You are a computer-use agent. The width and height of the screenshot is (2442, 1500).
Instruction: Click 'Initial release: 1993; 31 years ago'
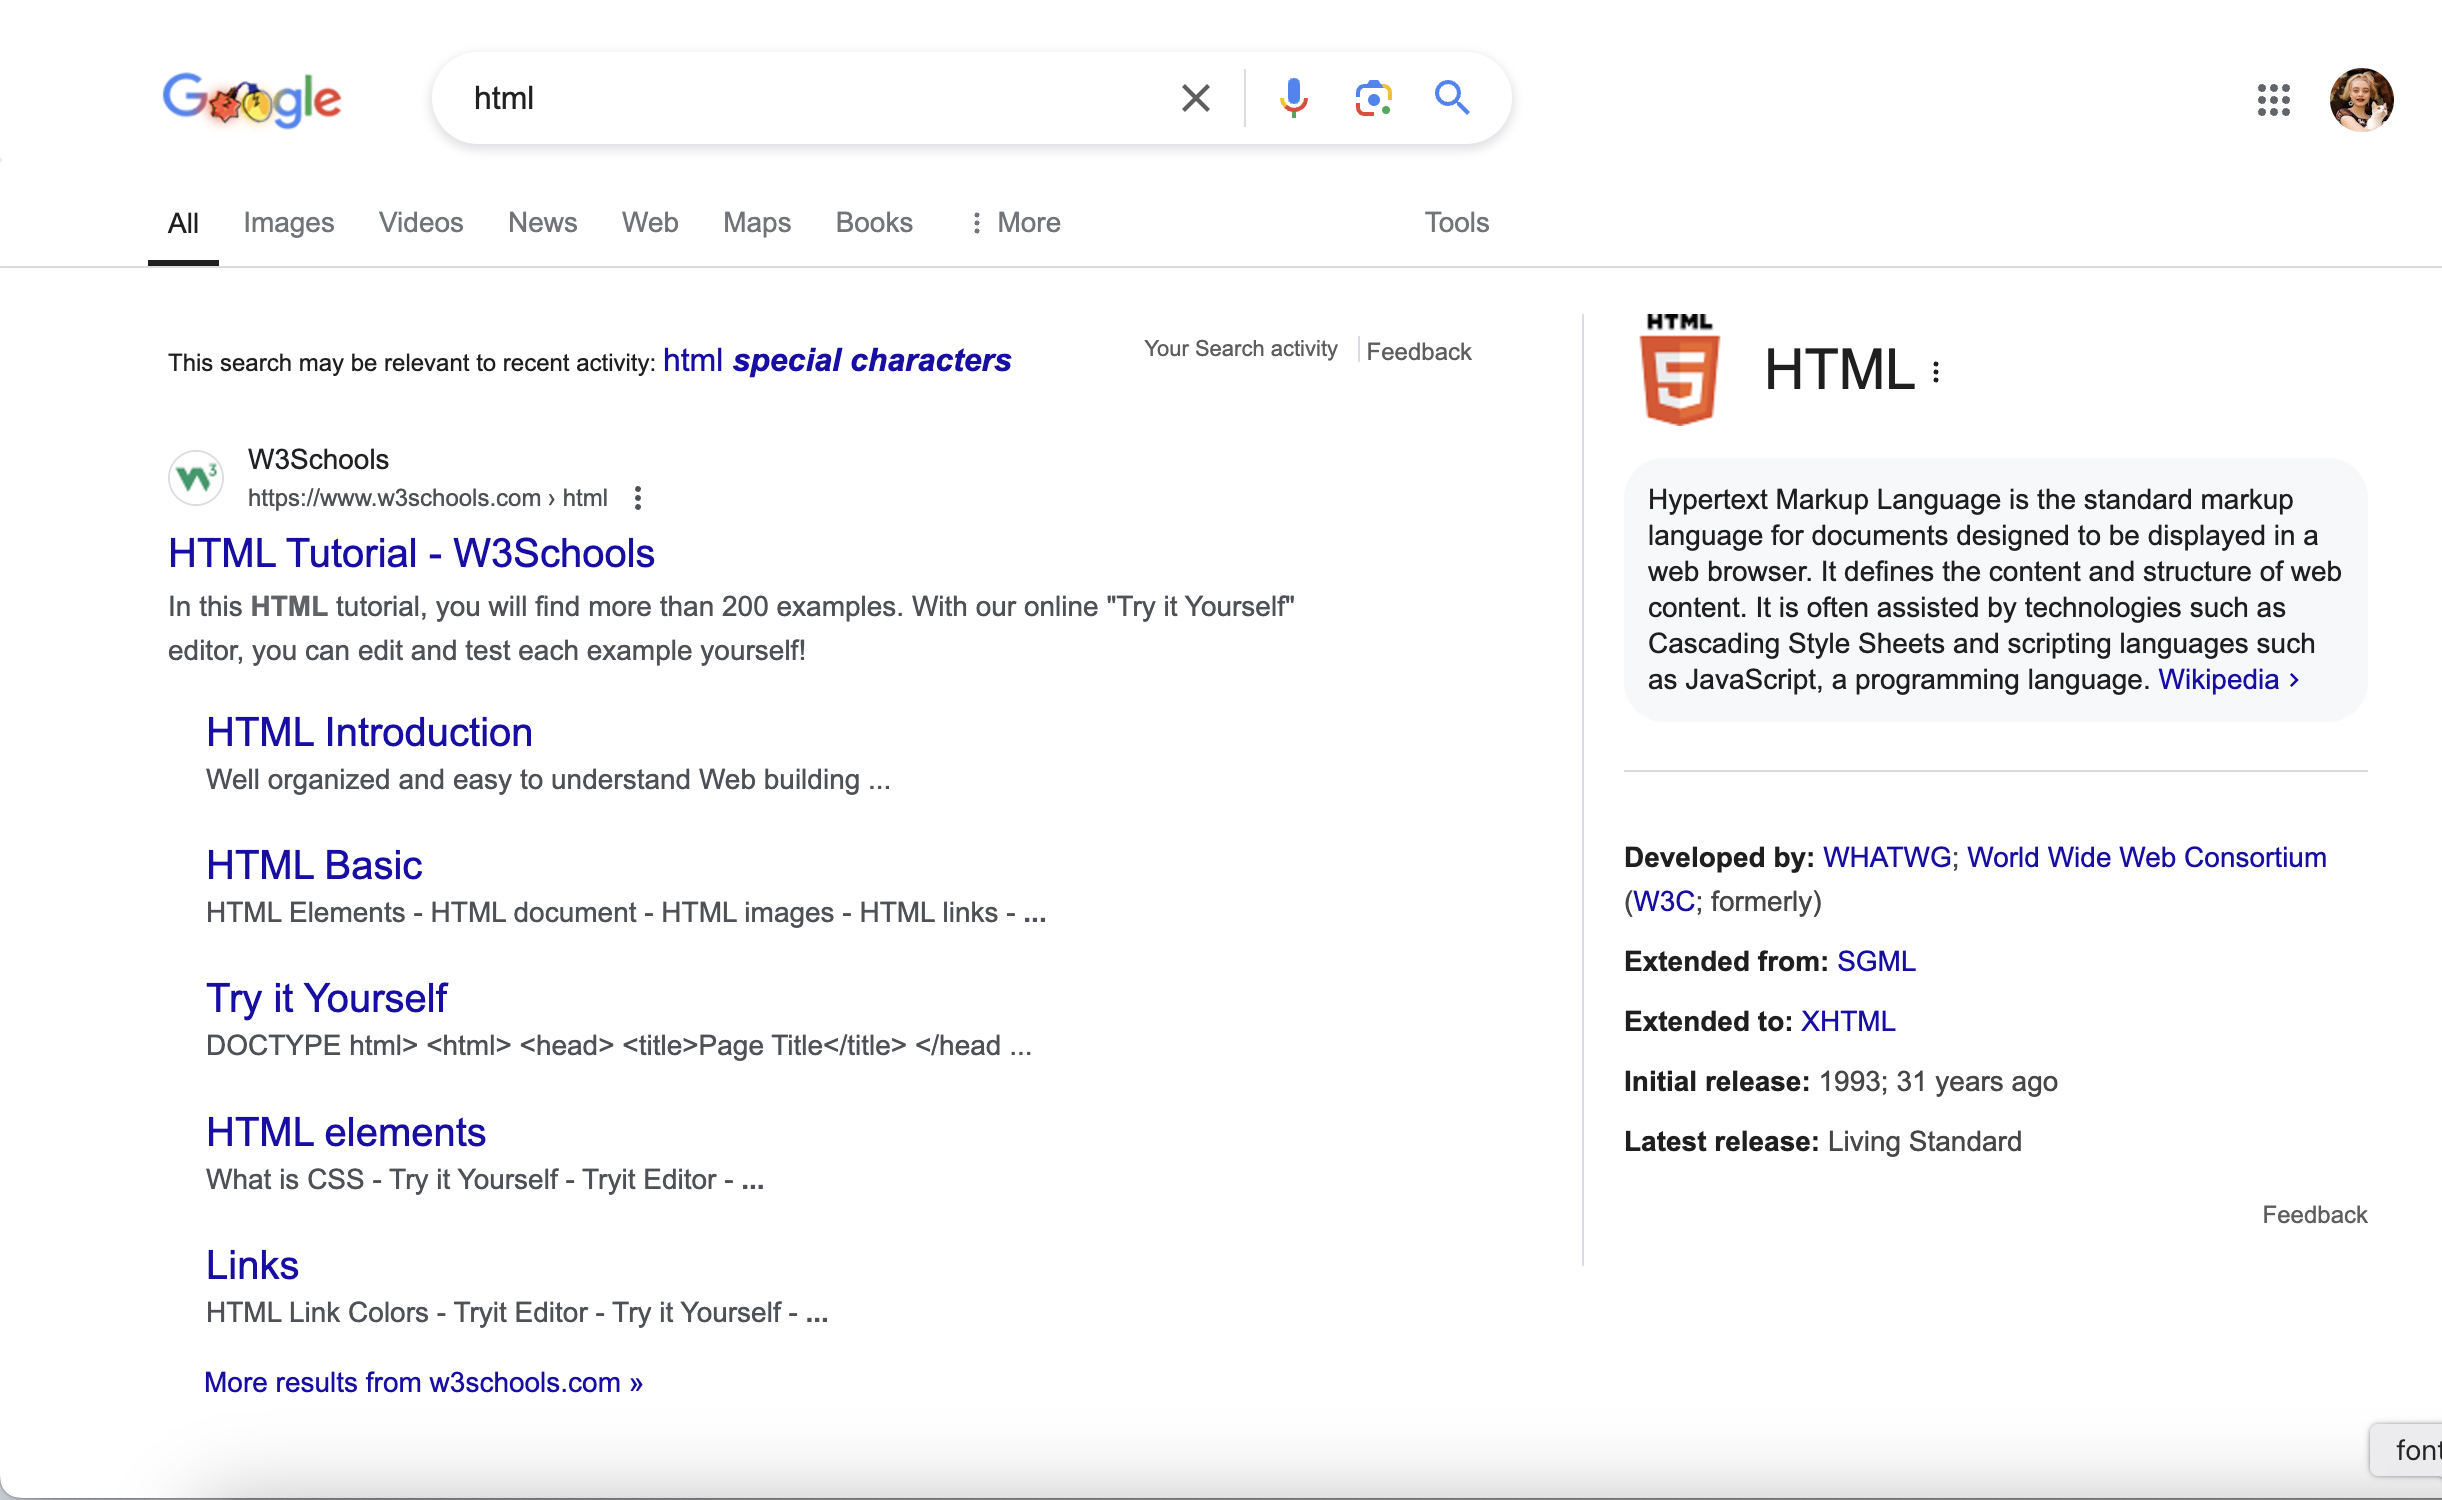tap(1840, 1082)
